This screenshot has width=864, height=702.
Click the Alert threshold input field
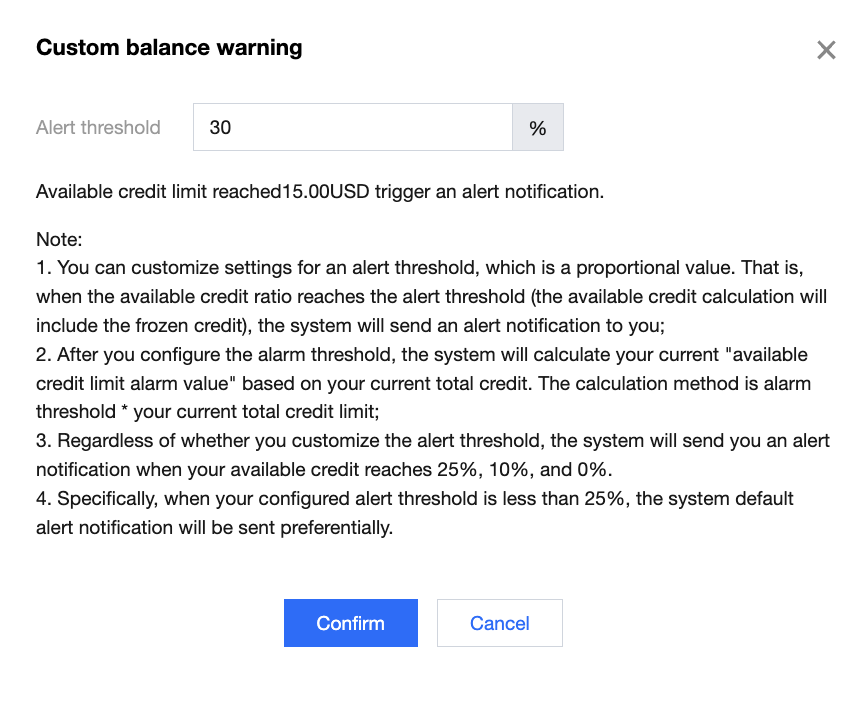[352, 128]
